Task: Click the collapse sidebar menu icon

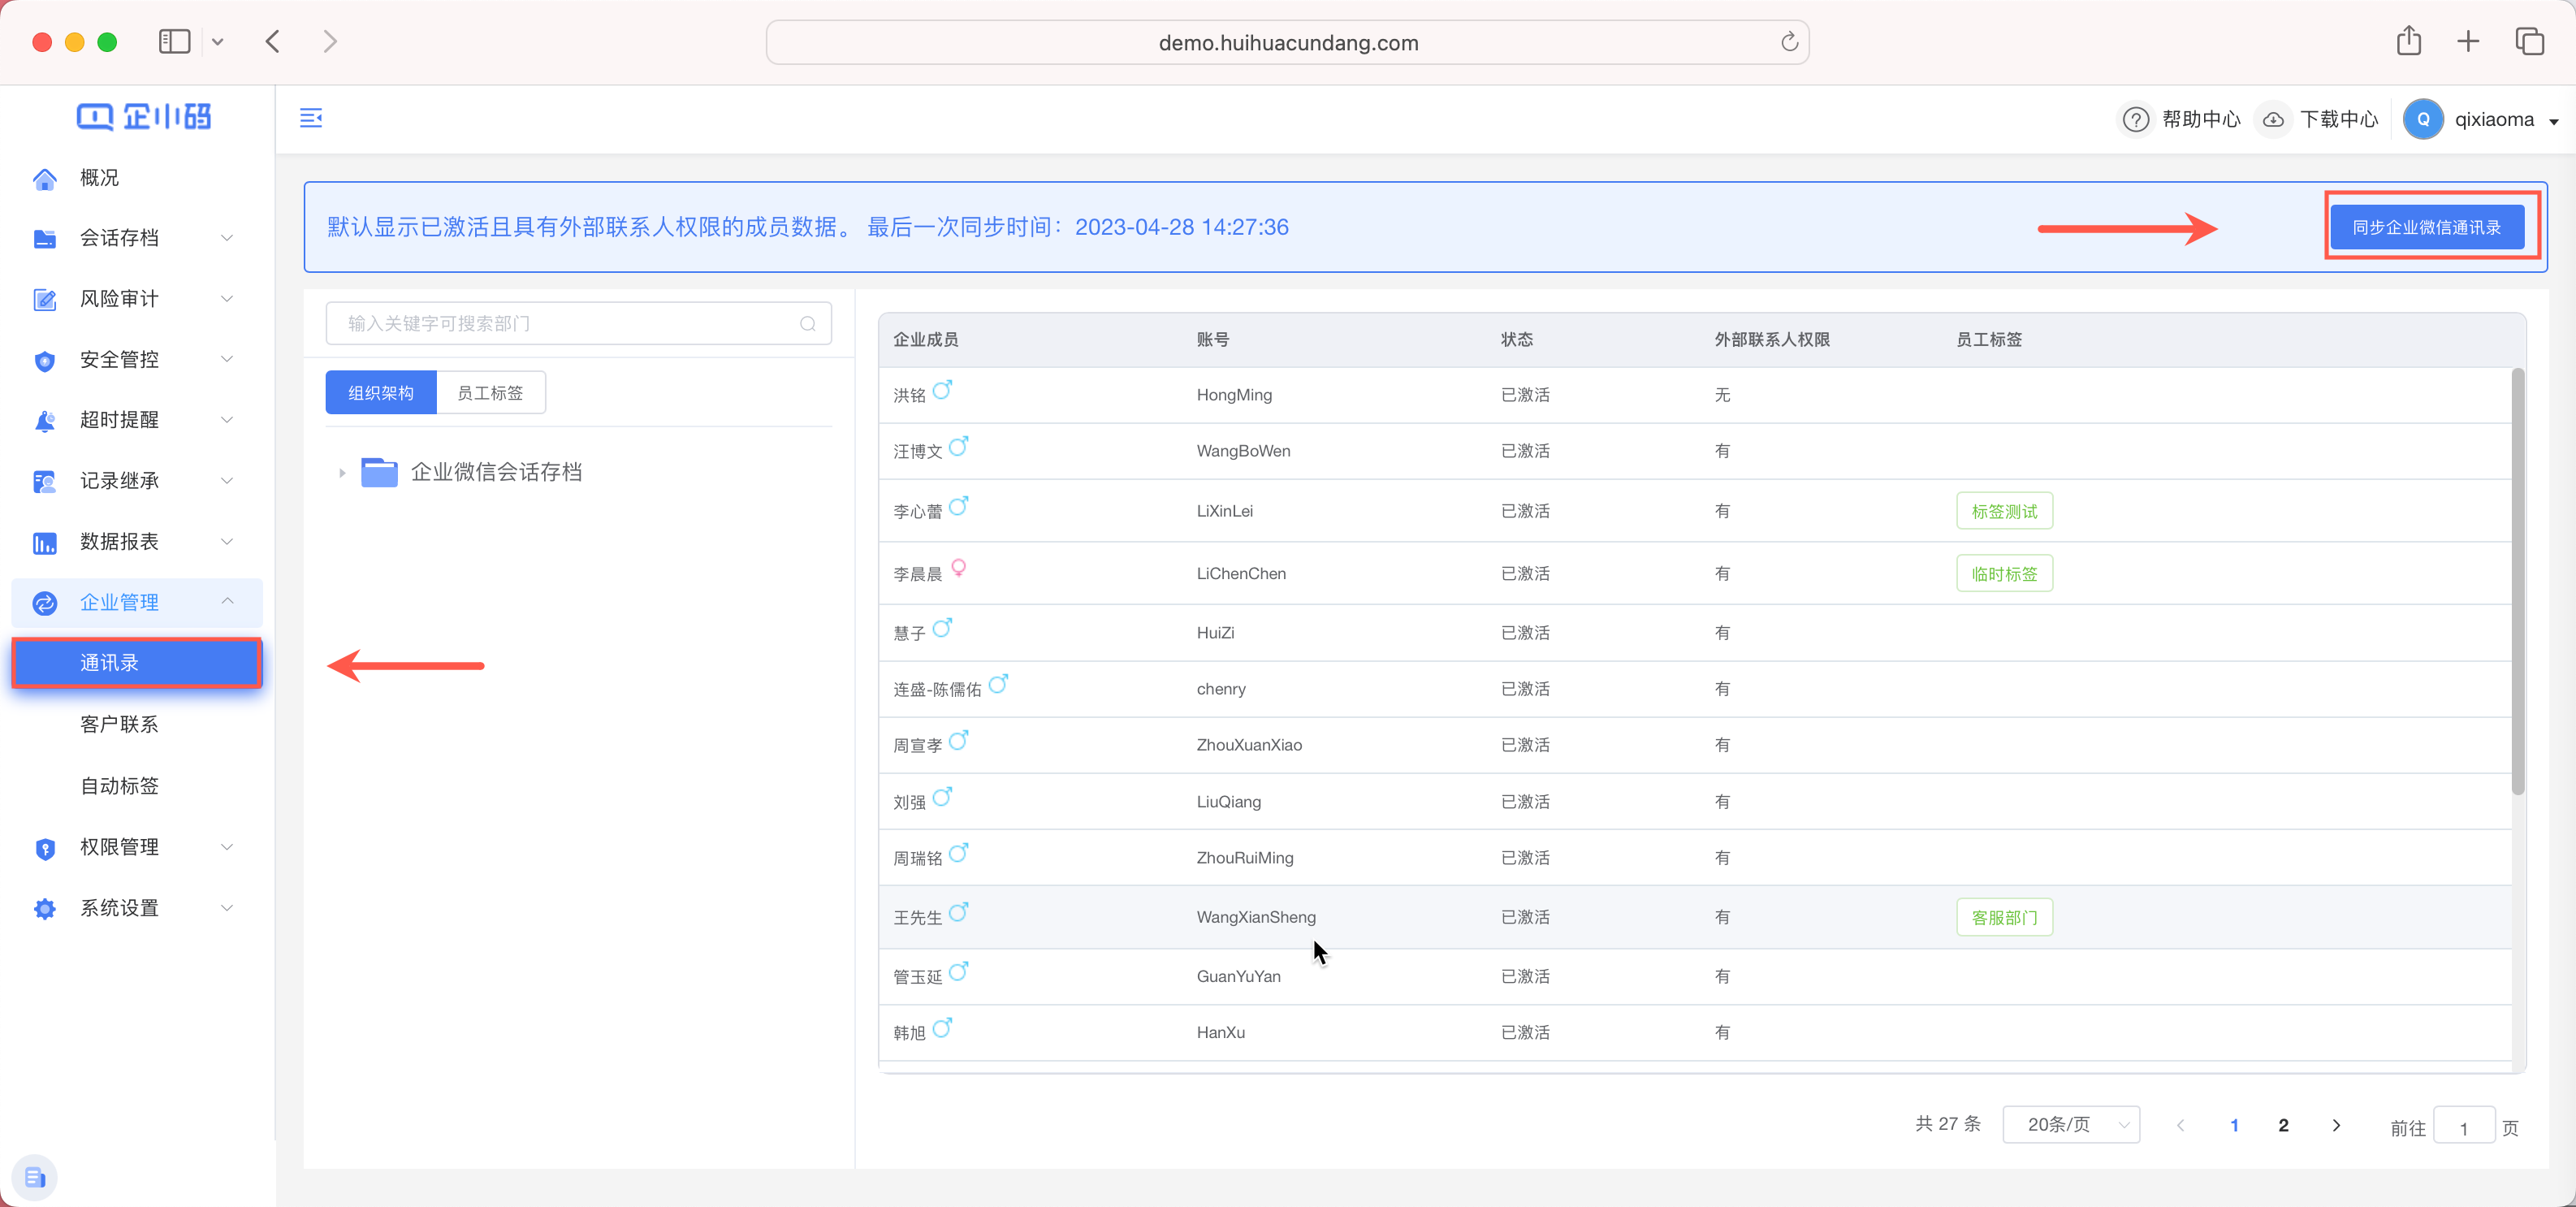Action: (x=311, y=118)
